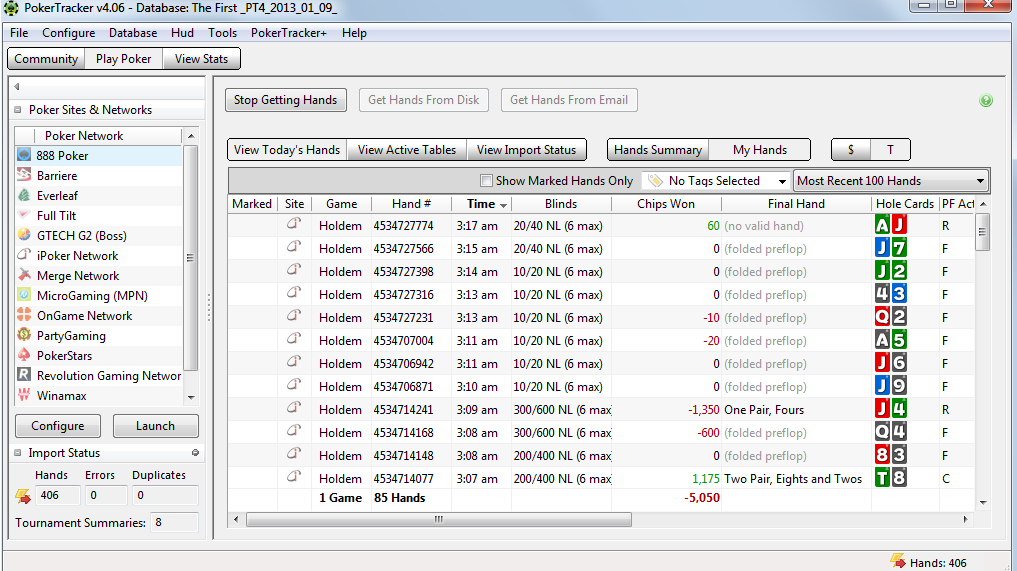Select the PartyGaming icon
This screenshot has height=571, width=1017.
pyautogui.click(x=24, y=335)
